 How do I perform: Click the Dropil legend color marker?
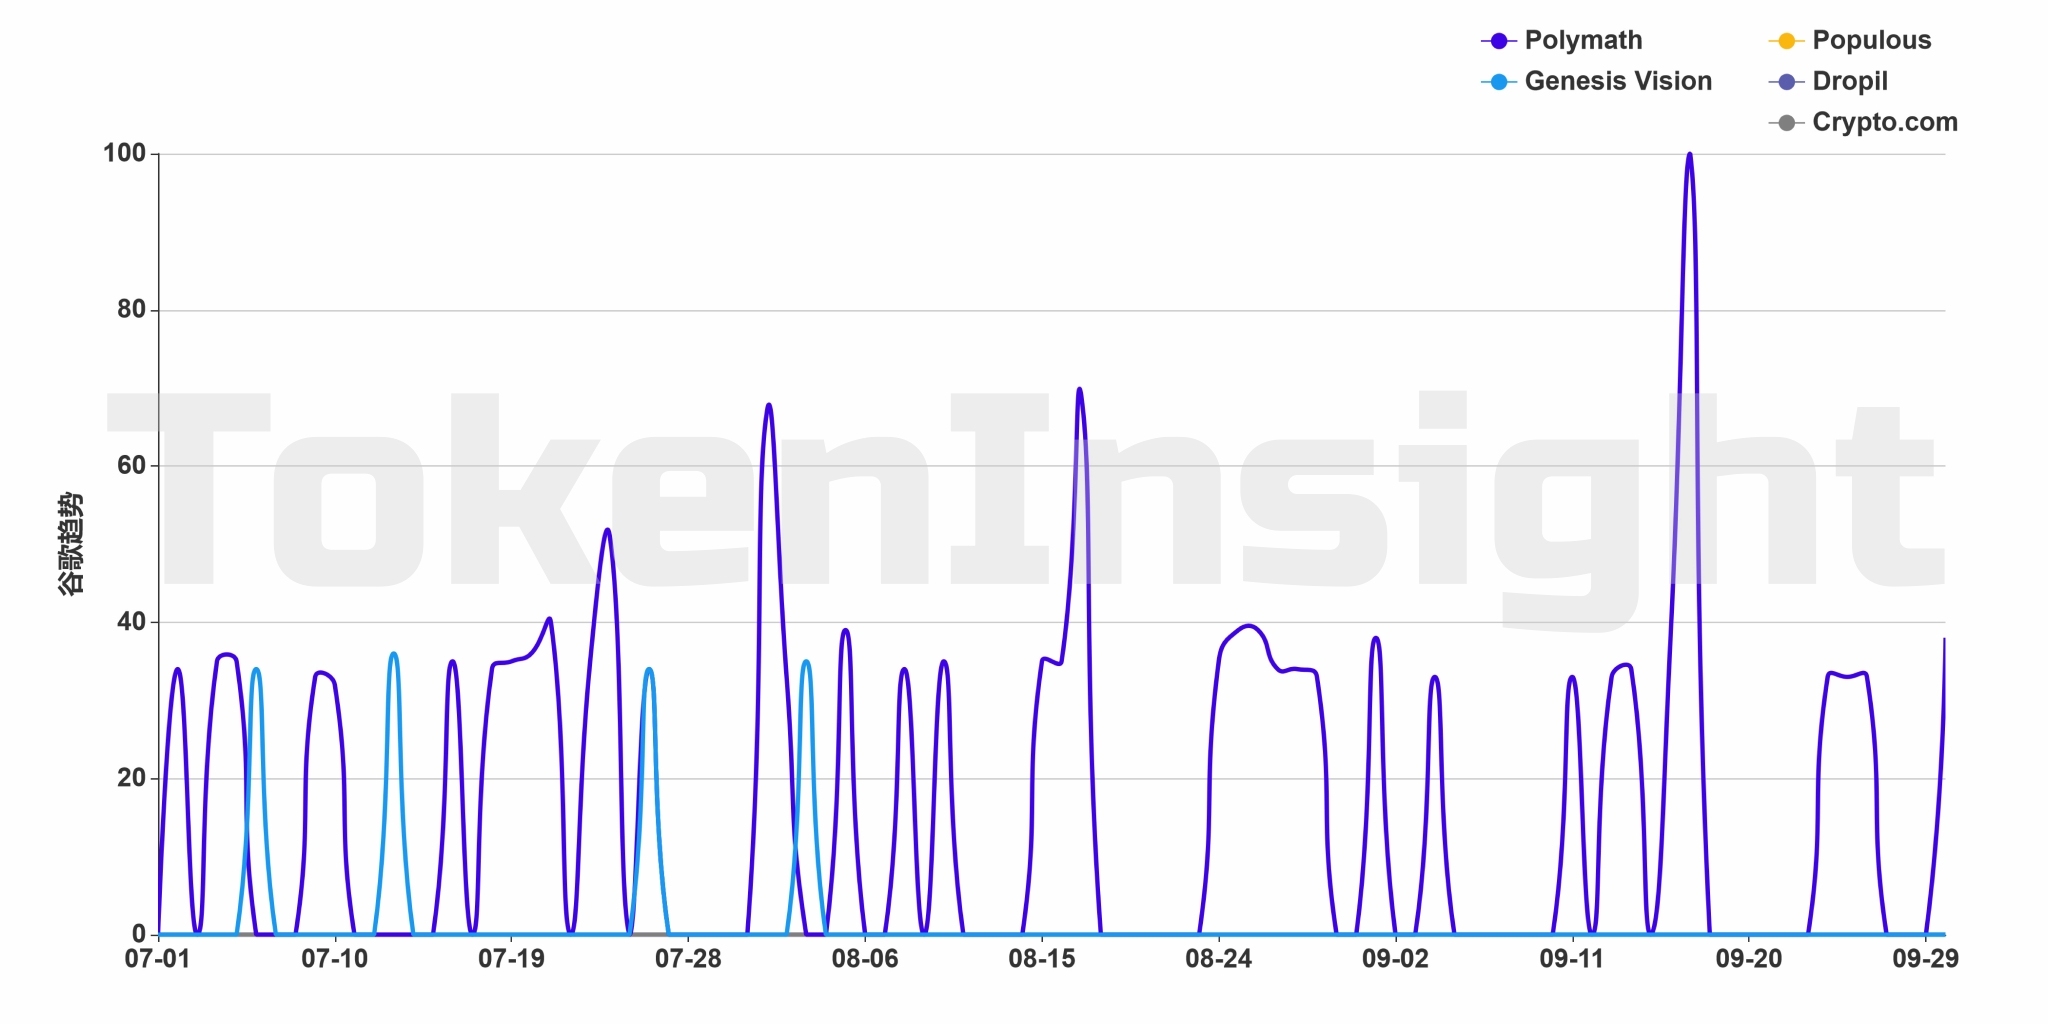(1786, 82)
